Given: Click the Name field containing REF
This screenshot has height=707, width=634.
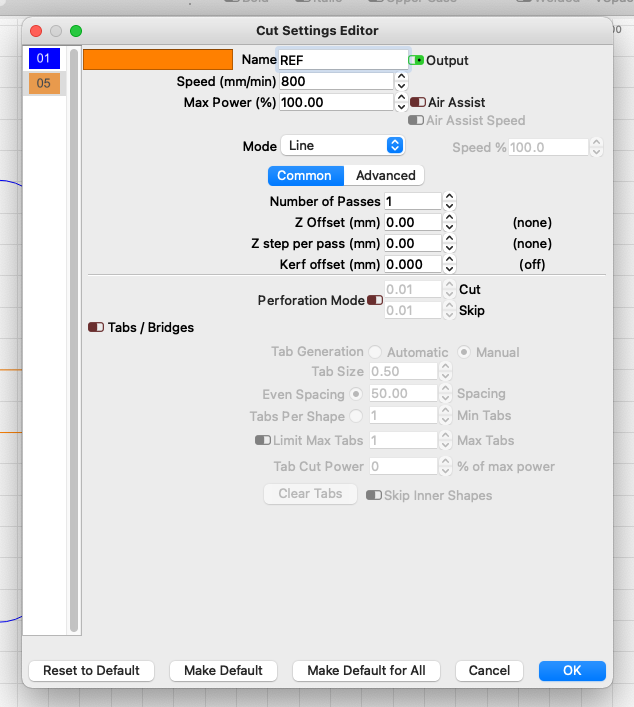Looking at the screenshot, I should pyautogui.click(x=343, y=60).
